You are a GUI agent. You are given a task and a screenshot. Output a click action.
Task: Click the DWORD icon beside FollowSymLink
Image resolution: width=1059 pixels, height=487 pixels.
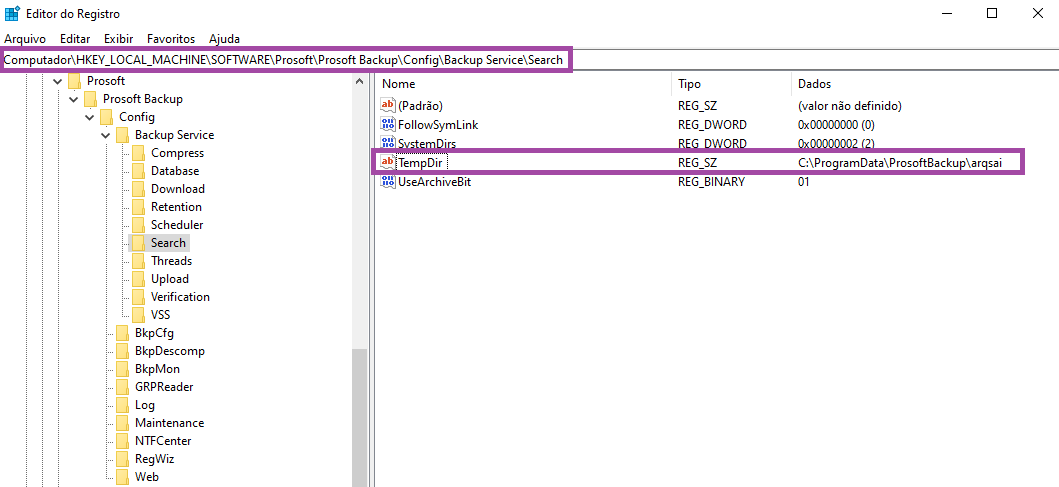click(388, 124)
